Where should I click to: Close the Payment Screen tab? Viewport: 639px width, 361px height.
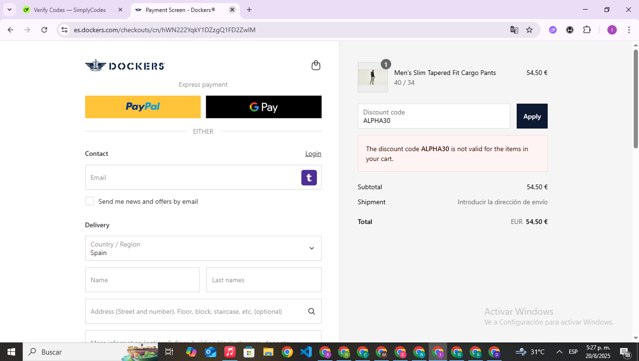pos(232,10)
